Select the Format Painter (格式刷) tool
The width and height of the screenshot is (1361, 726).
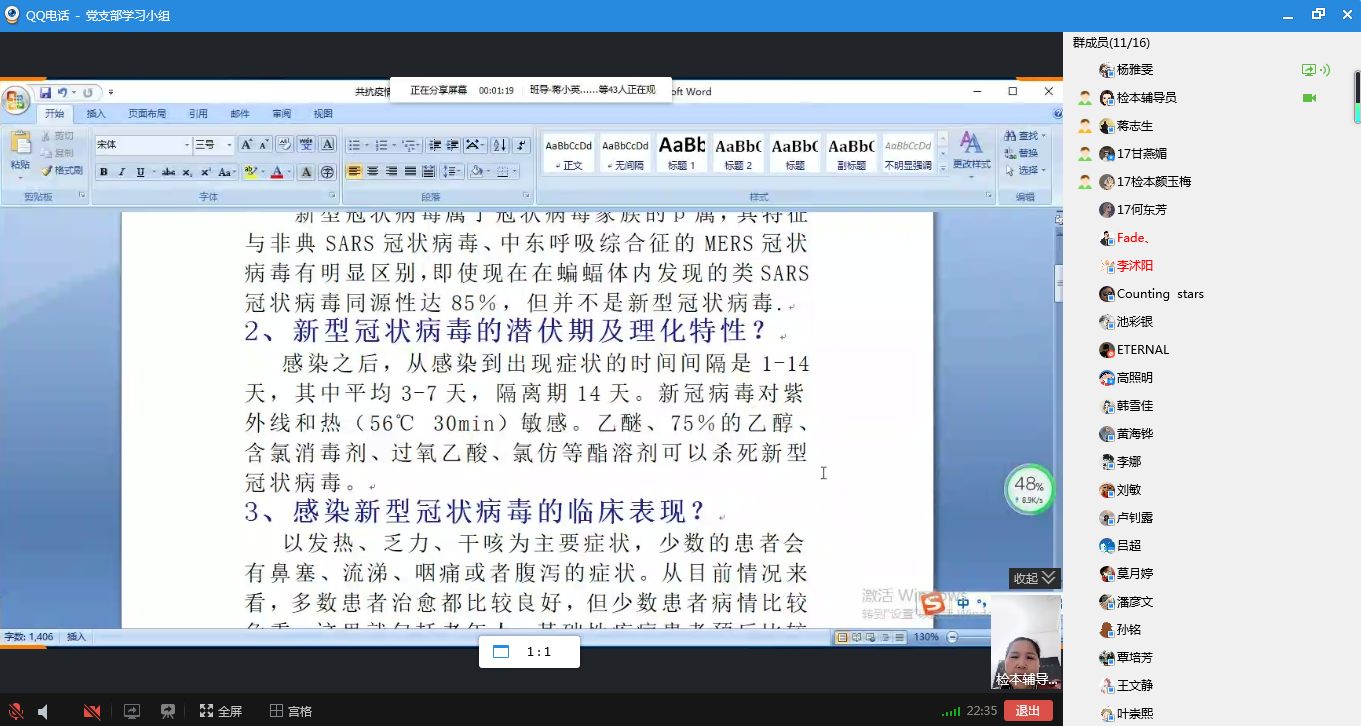62,171
